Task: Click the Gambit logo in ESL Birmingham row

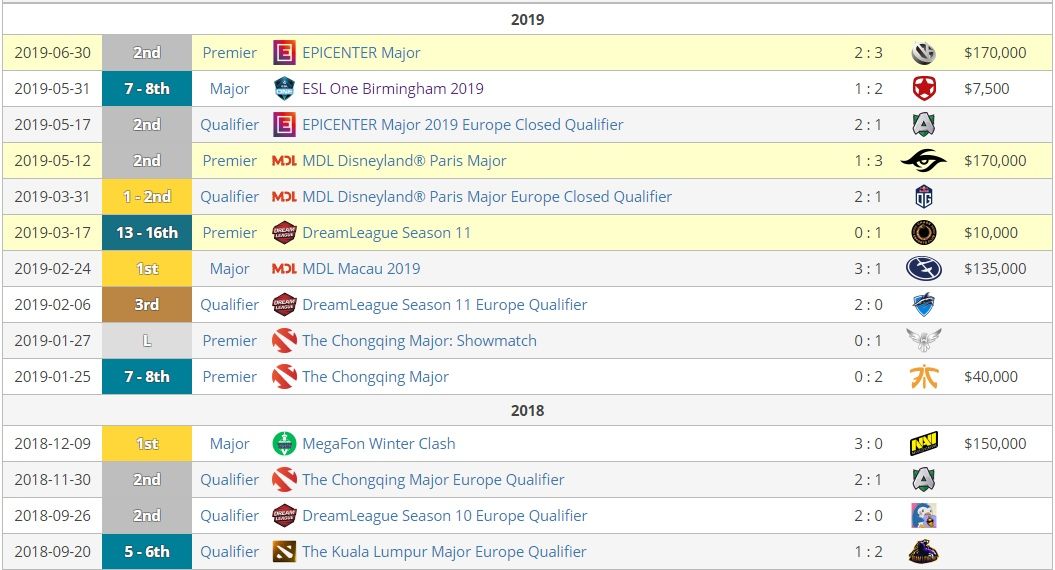Action: tap(924, 88)
